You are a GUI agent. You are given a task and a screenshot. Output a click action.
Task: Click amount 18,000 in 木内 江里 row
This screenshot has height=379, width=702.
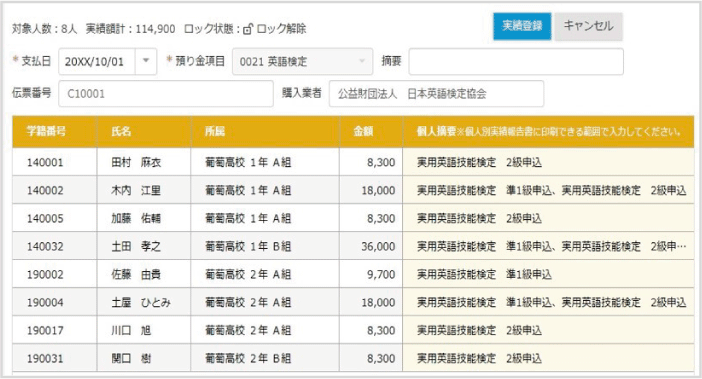coord(378,191)
